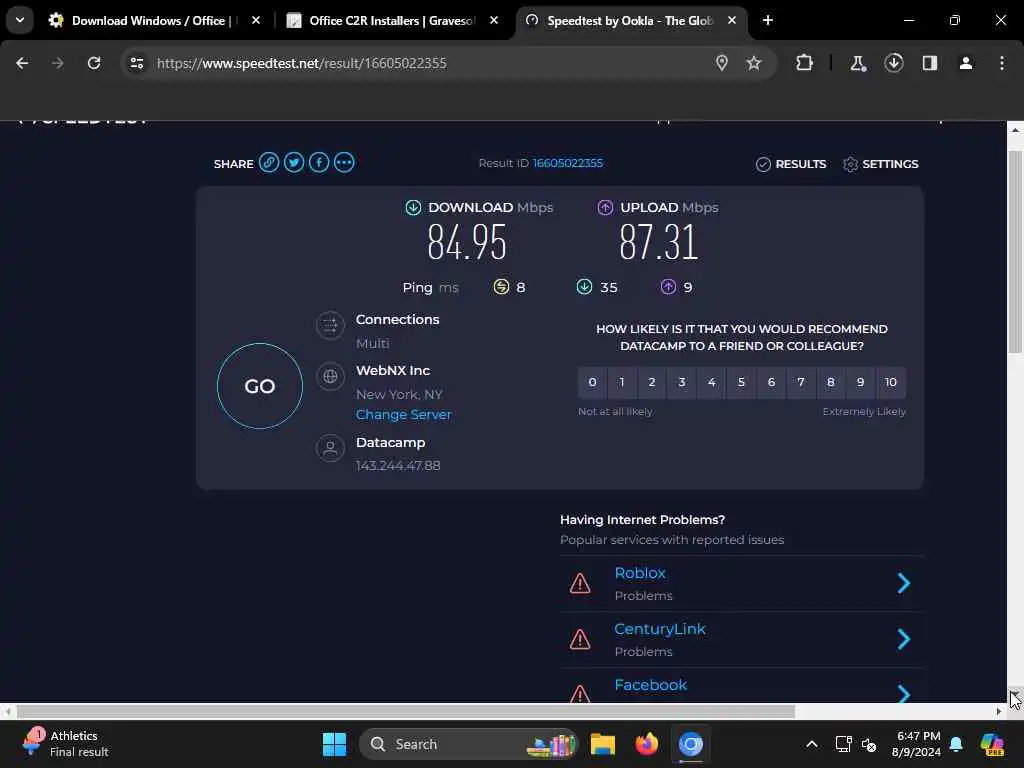Select the Speedtest by Ookla tab
This screenshot has width=1024, height=768.
[x=631, y=21]
